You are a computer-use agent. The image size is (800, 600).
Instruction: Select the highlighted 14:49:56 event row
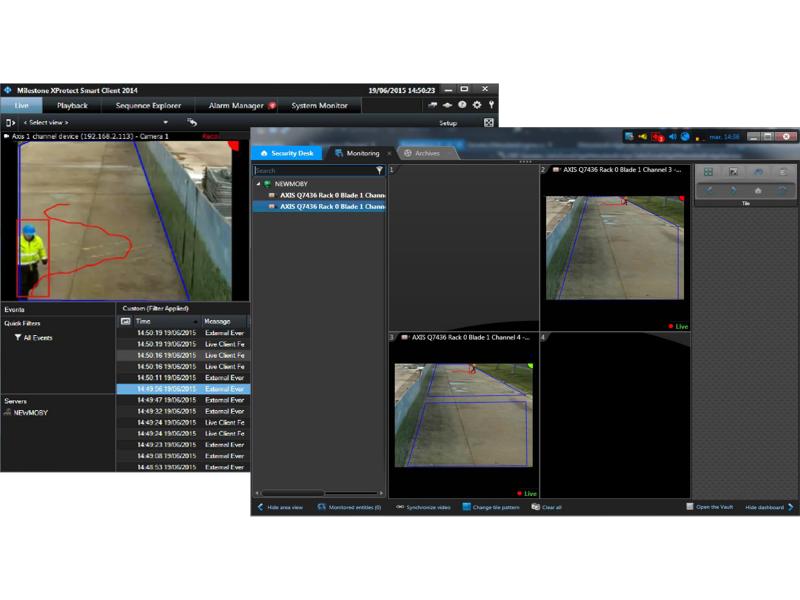pyautogui.click(x=183, y=389)
